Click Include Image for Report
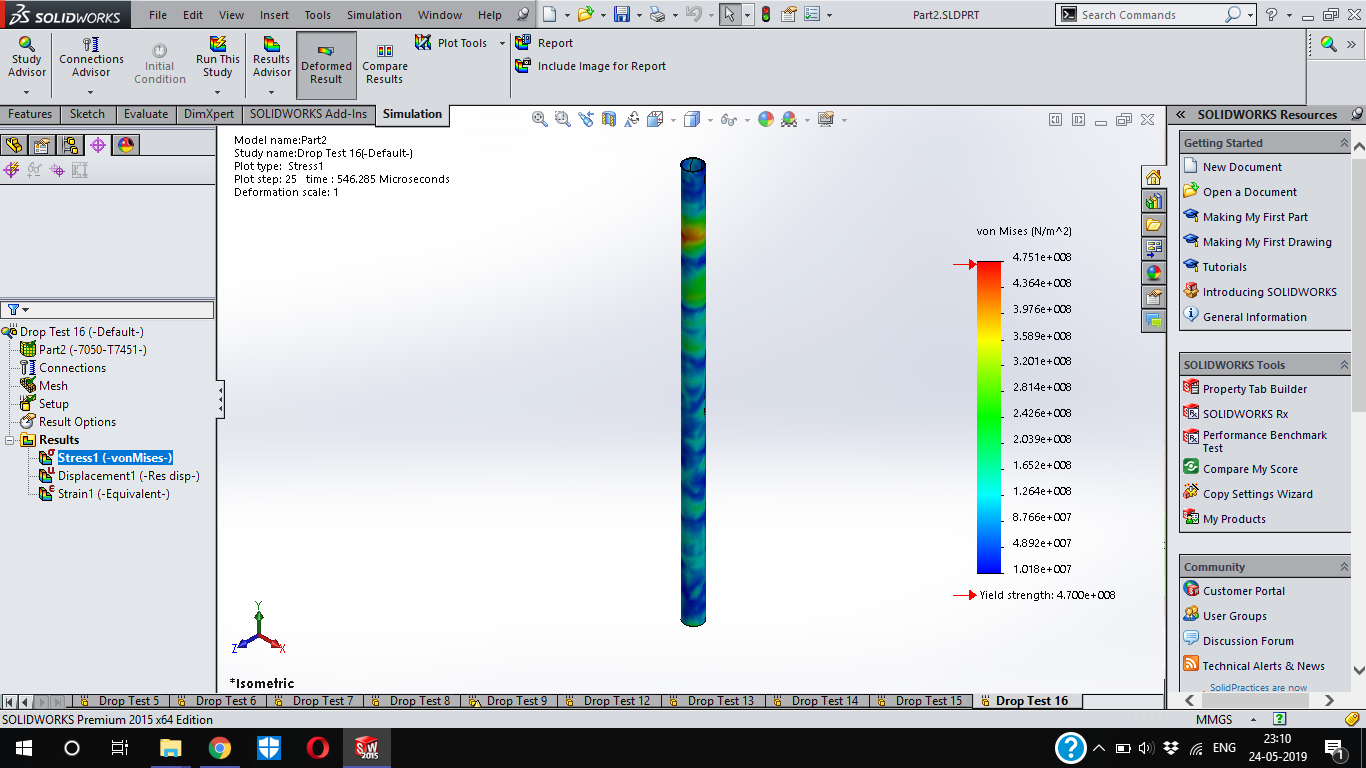Image resolution: width=1366 pixels, height=768 pixels. (x=590, y=66)
